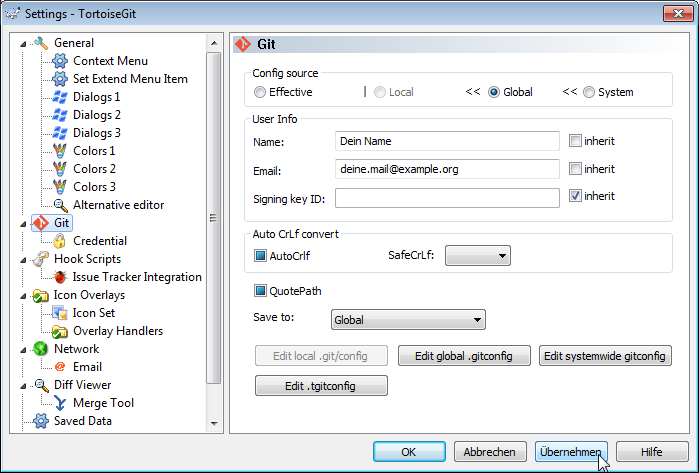Click the Merge Tool icon in tree

click(x=60, y=403)
